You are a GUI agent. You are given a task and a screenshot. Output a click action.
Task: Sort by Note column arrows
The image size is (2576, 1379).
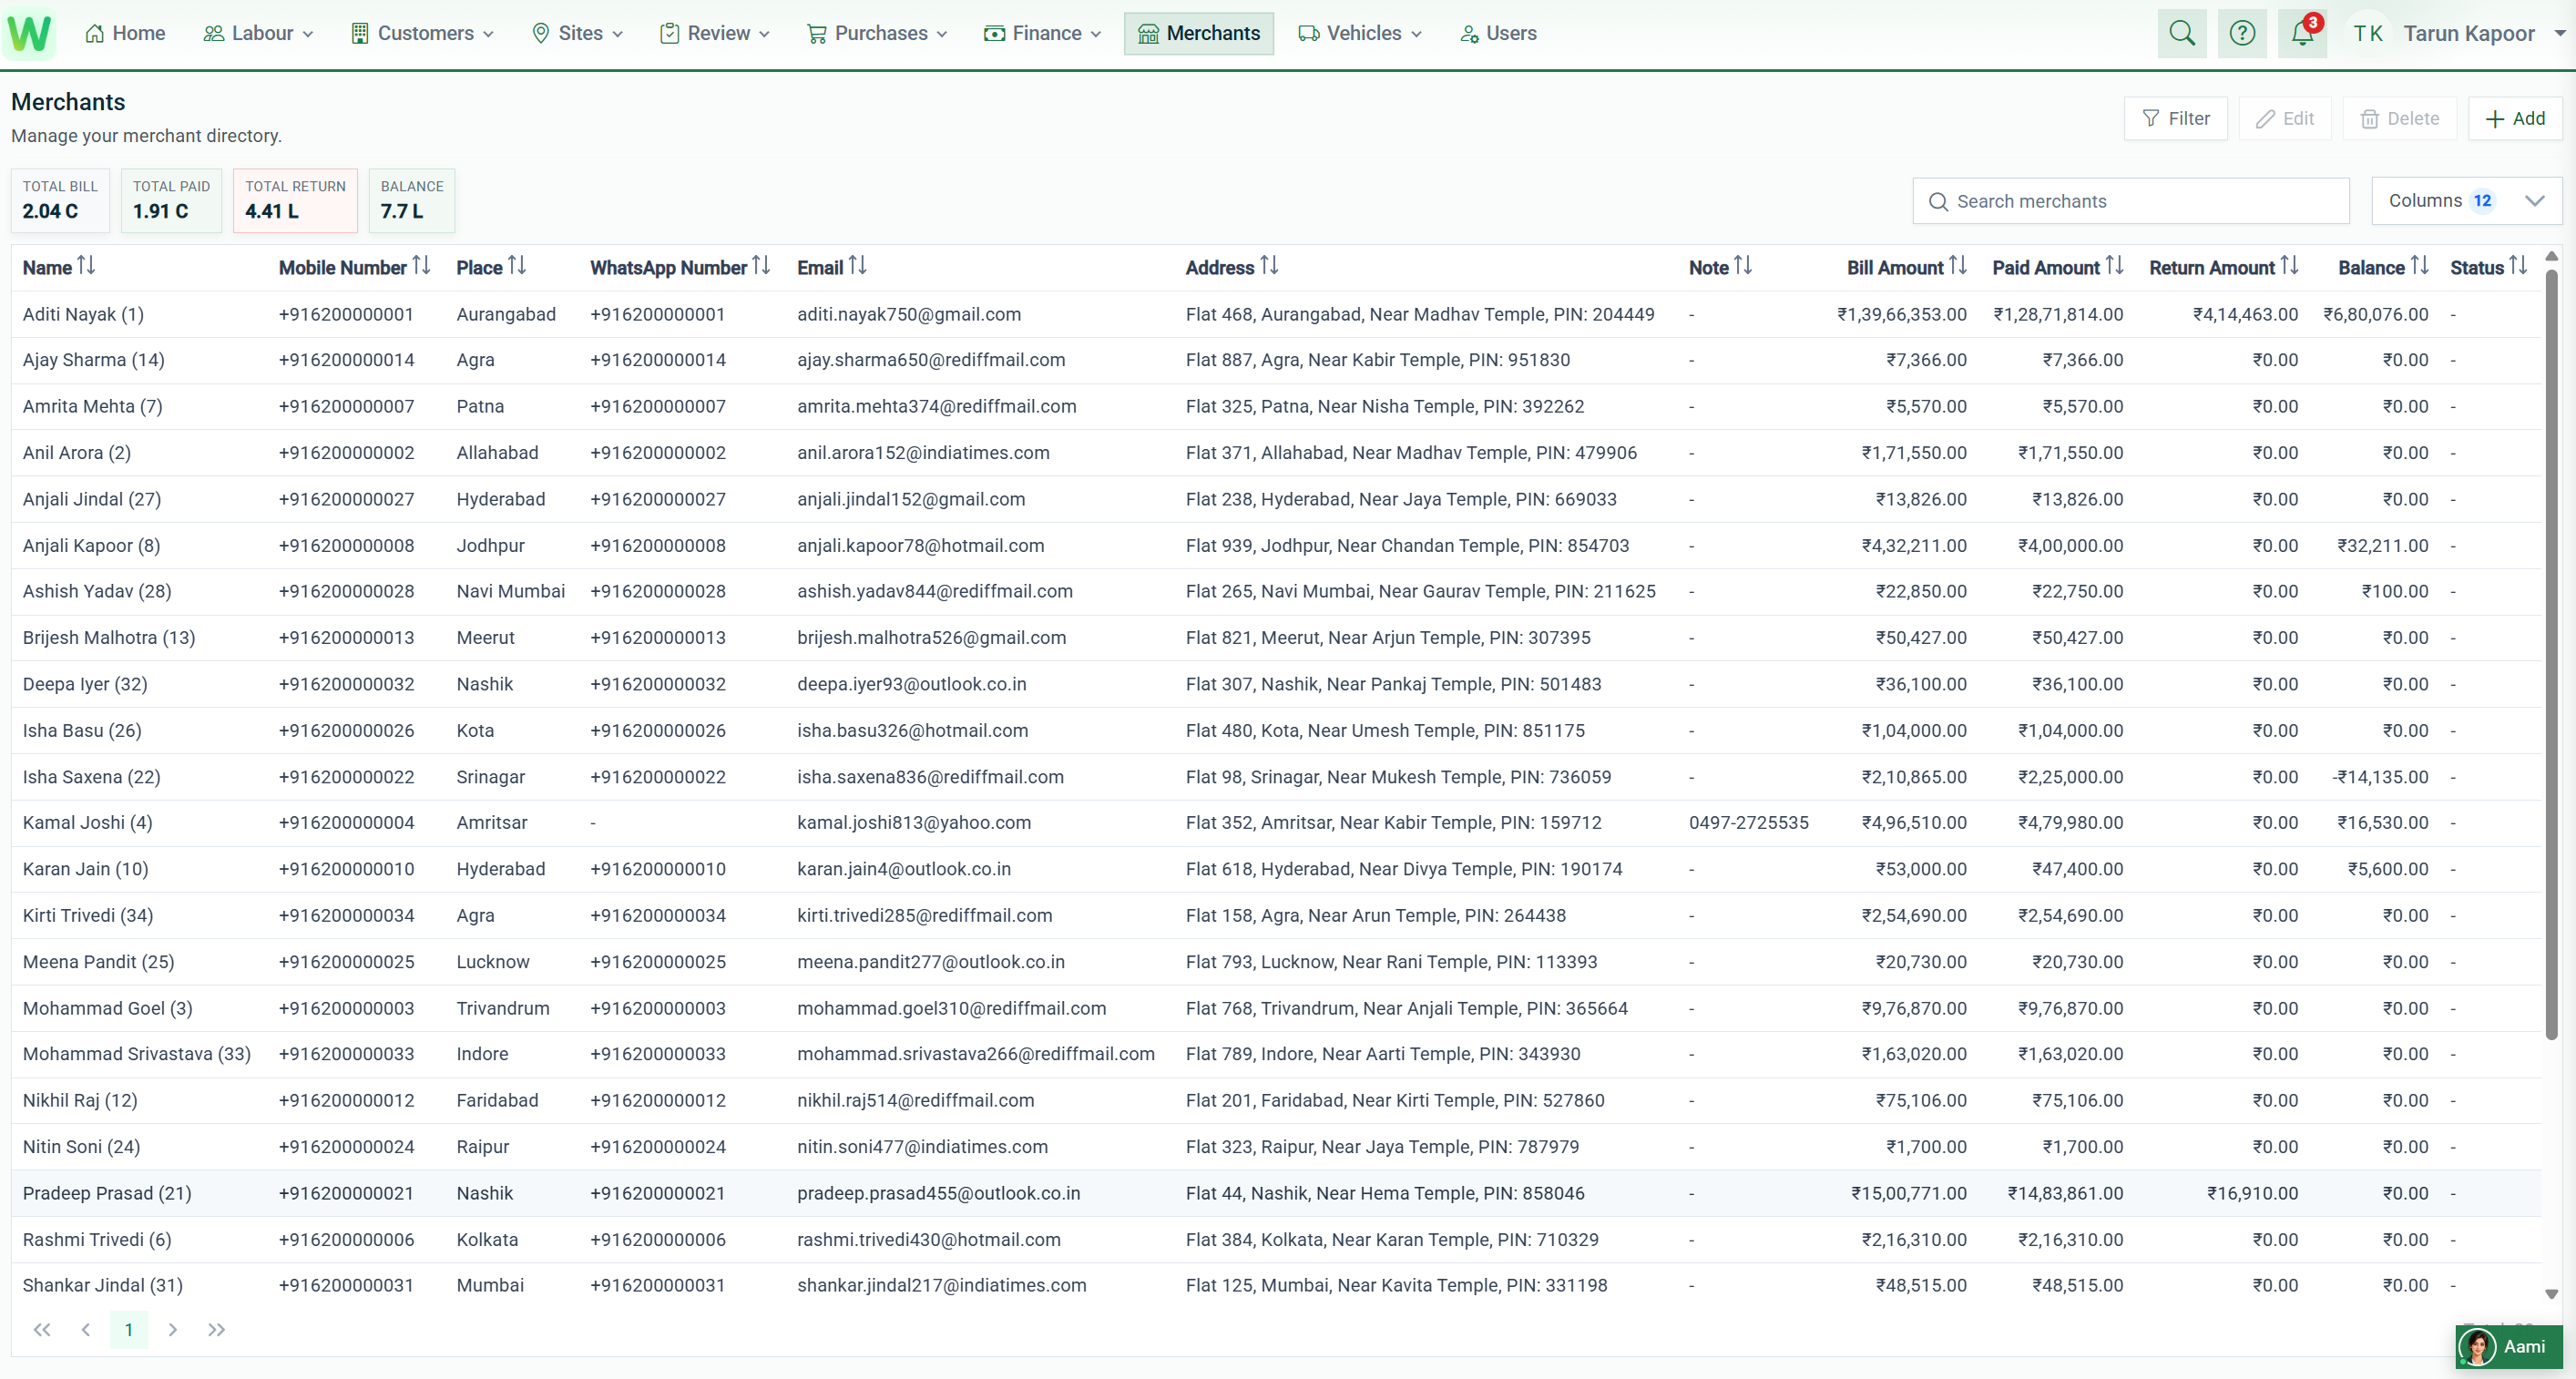tap(1743, 266)
